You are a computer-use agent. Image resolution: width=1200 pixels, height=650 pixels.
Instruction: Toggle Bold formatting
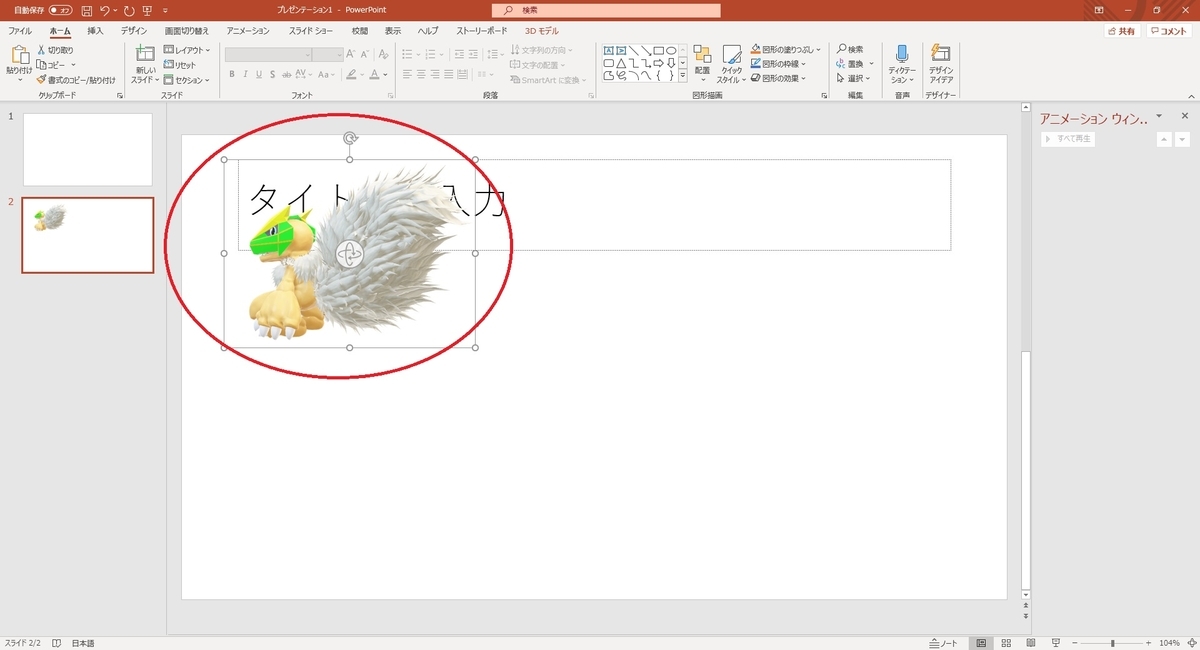point(231,74)
